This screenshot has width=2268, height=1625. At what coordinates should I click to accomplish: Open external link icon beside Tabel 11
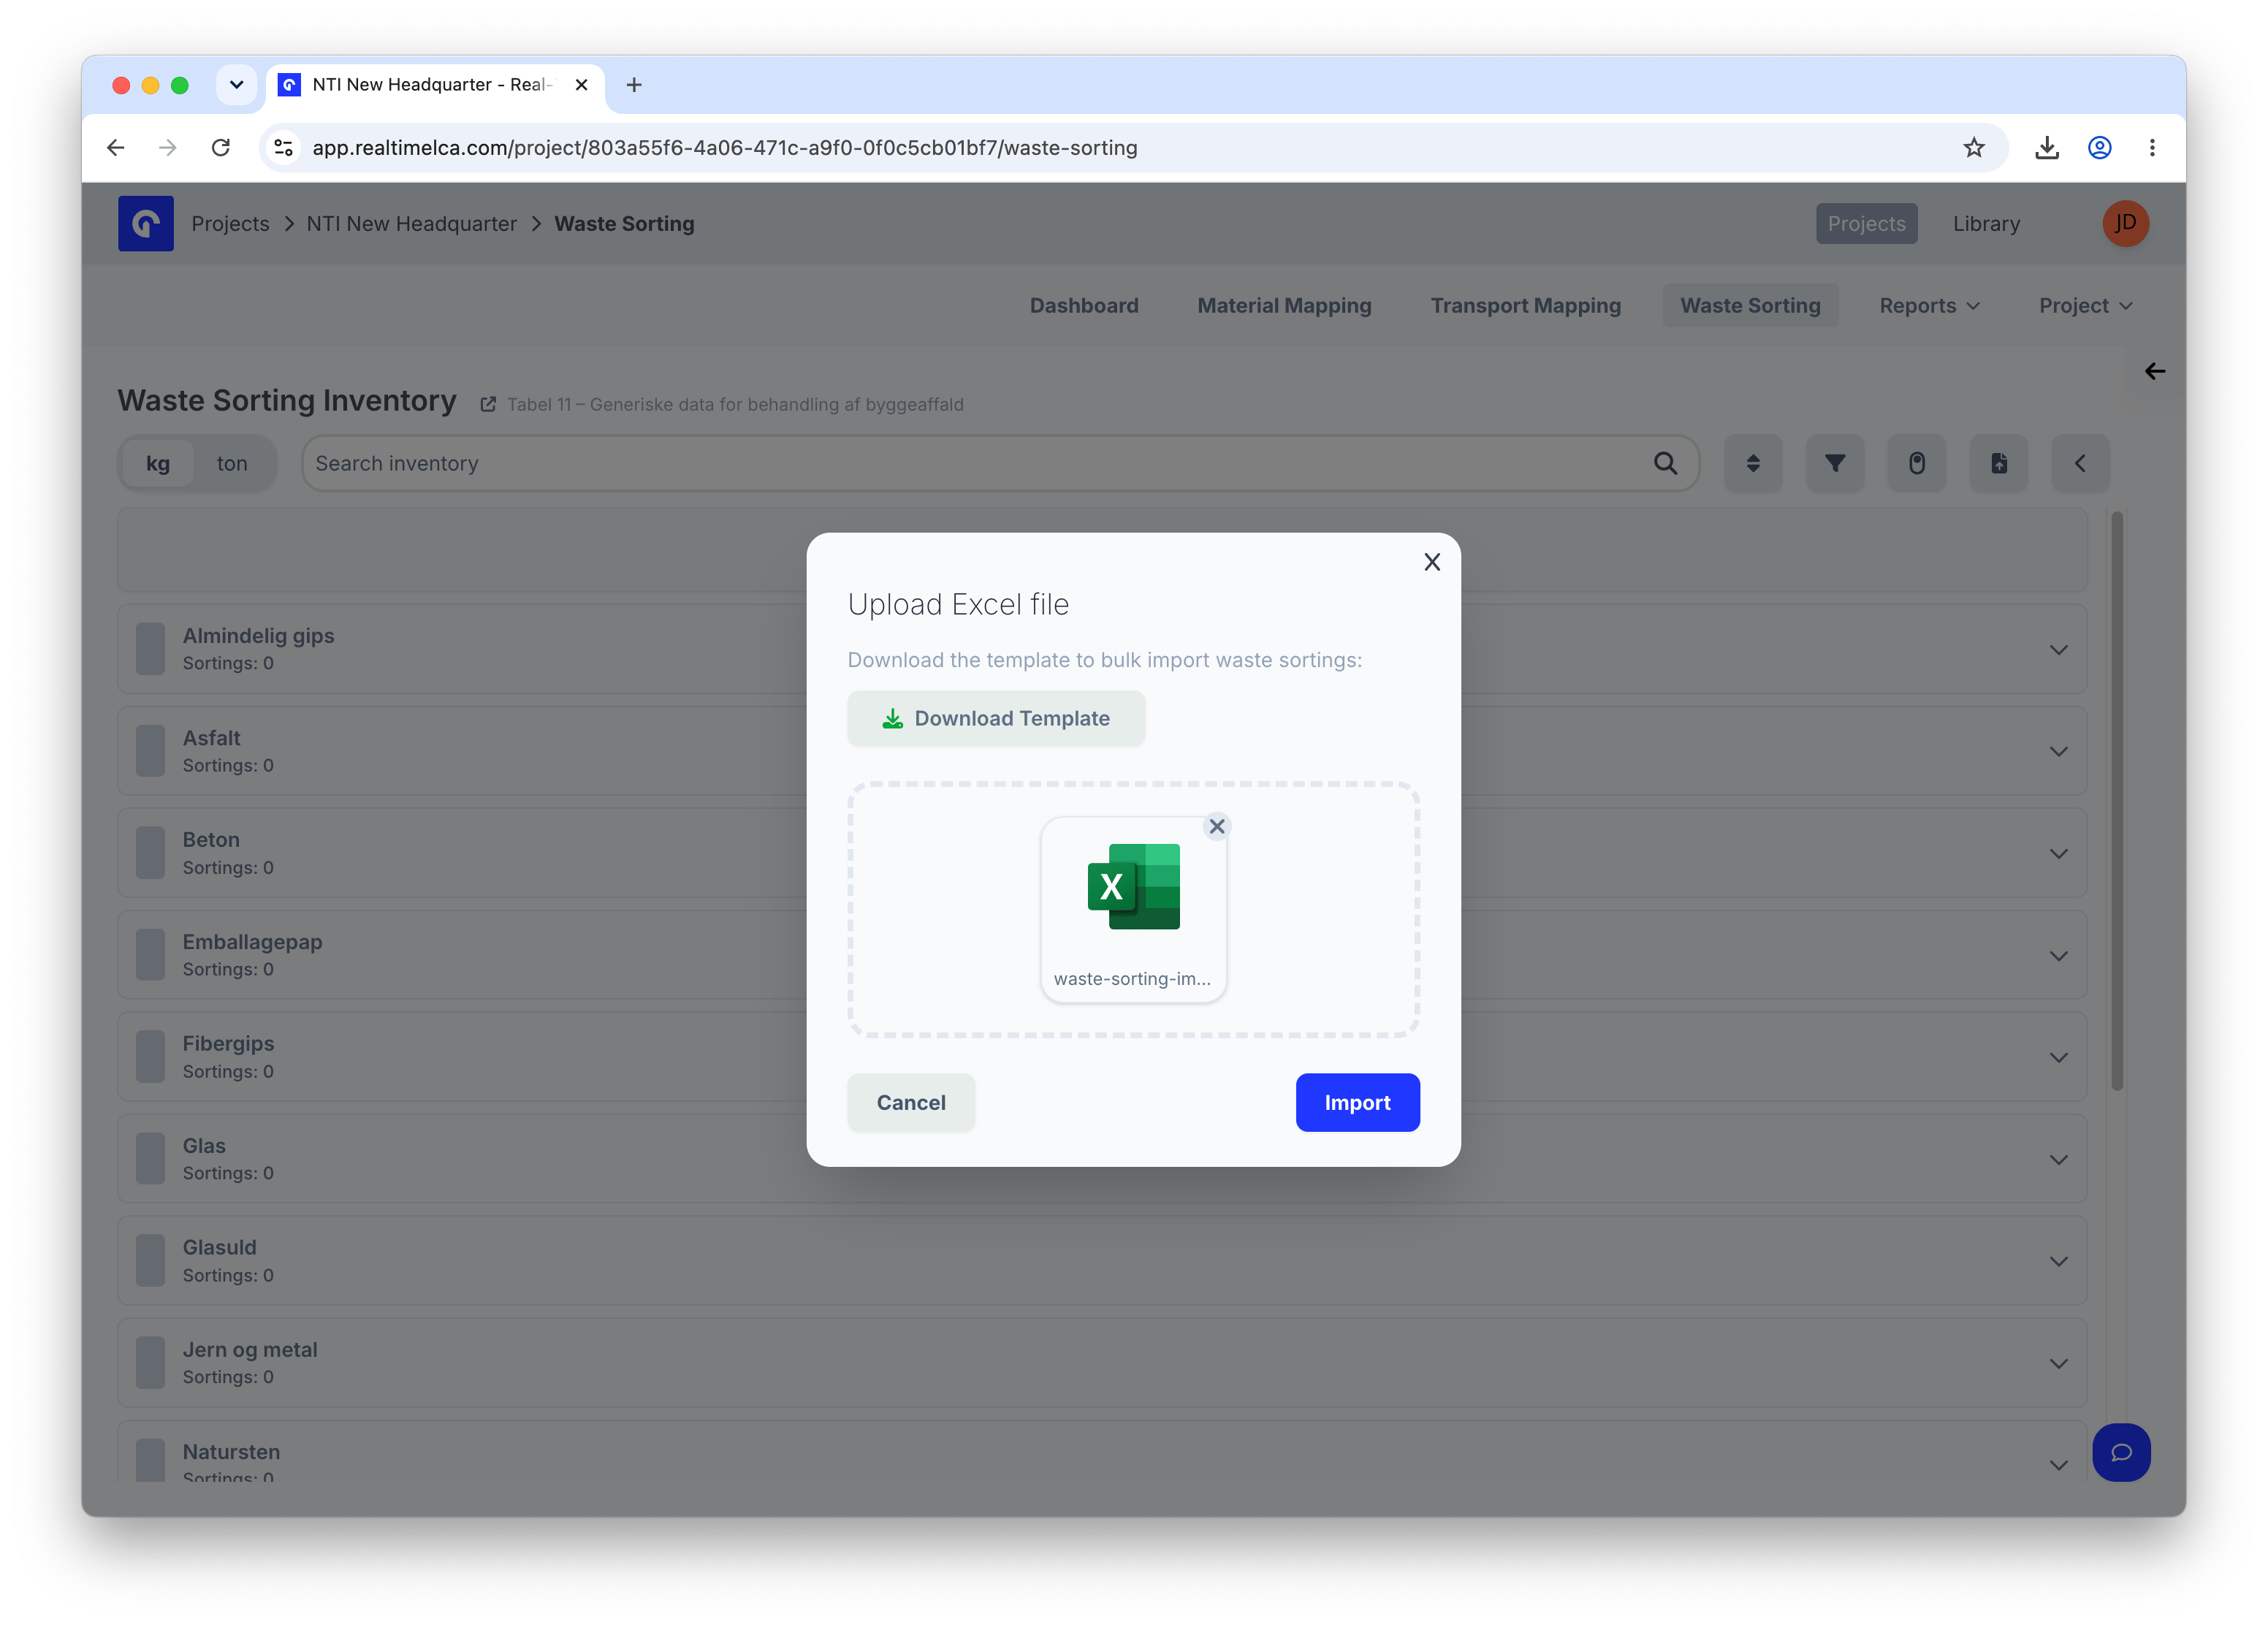point(488,405)
